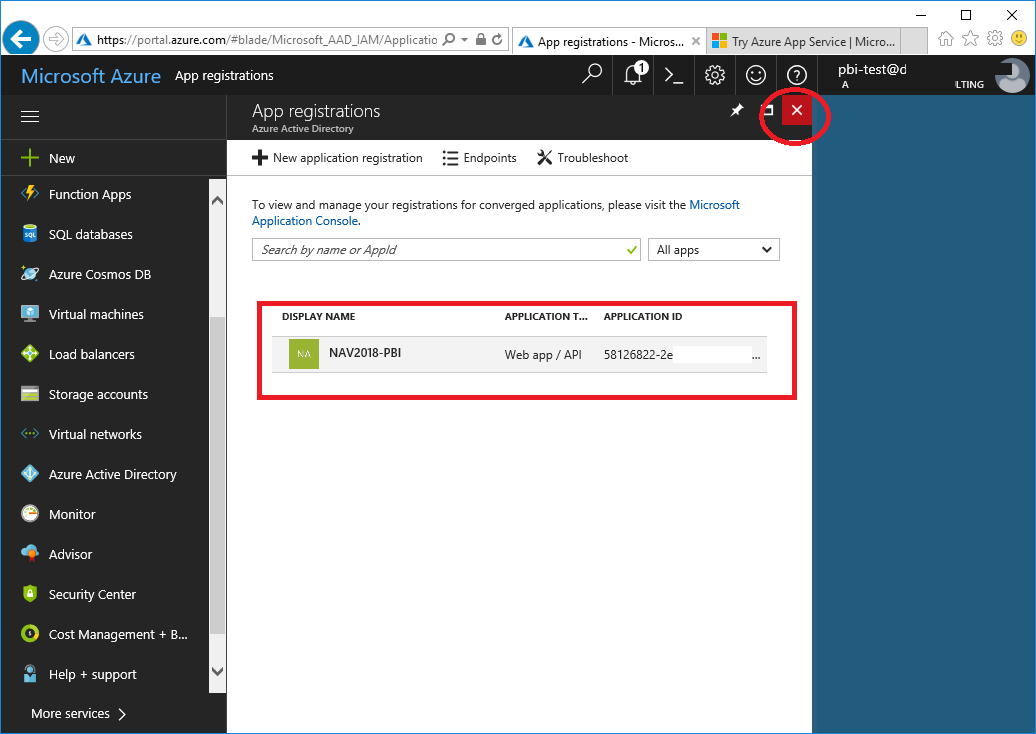Pin the App registrations blade
The image size is (1036, 734).
(x=737, y=110)
